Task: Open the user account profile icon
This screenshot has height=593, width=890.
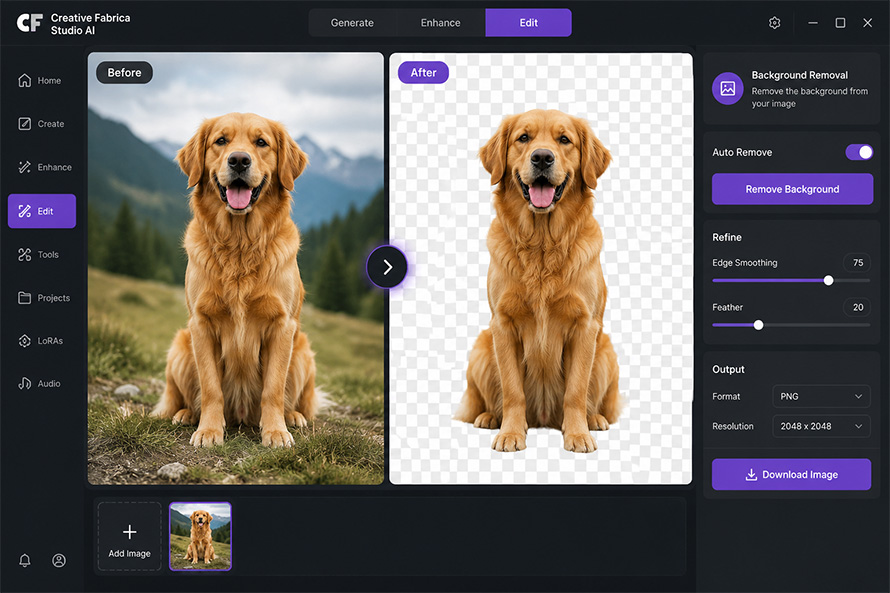Action: [59, 561]
